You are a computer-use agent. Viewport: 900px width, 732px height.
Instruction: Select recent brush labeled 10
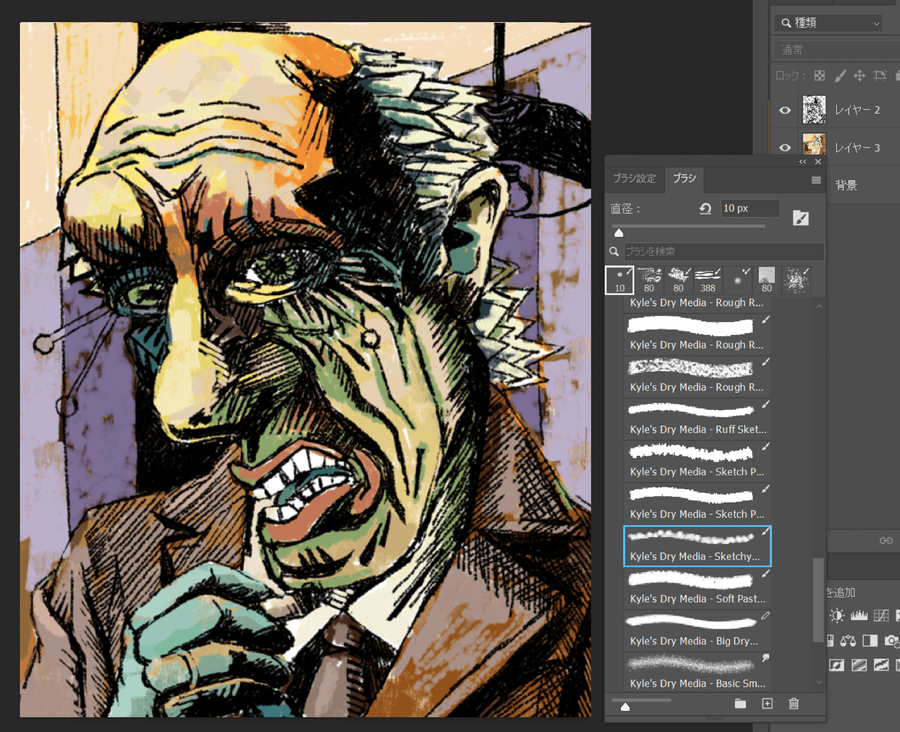(620, 280)
